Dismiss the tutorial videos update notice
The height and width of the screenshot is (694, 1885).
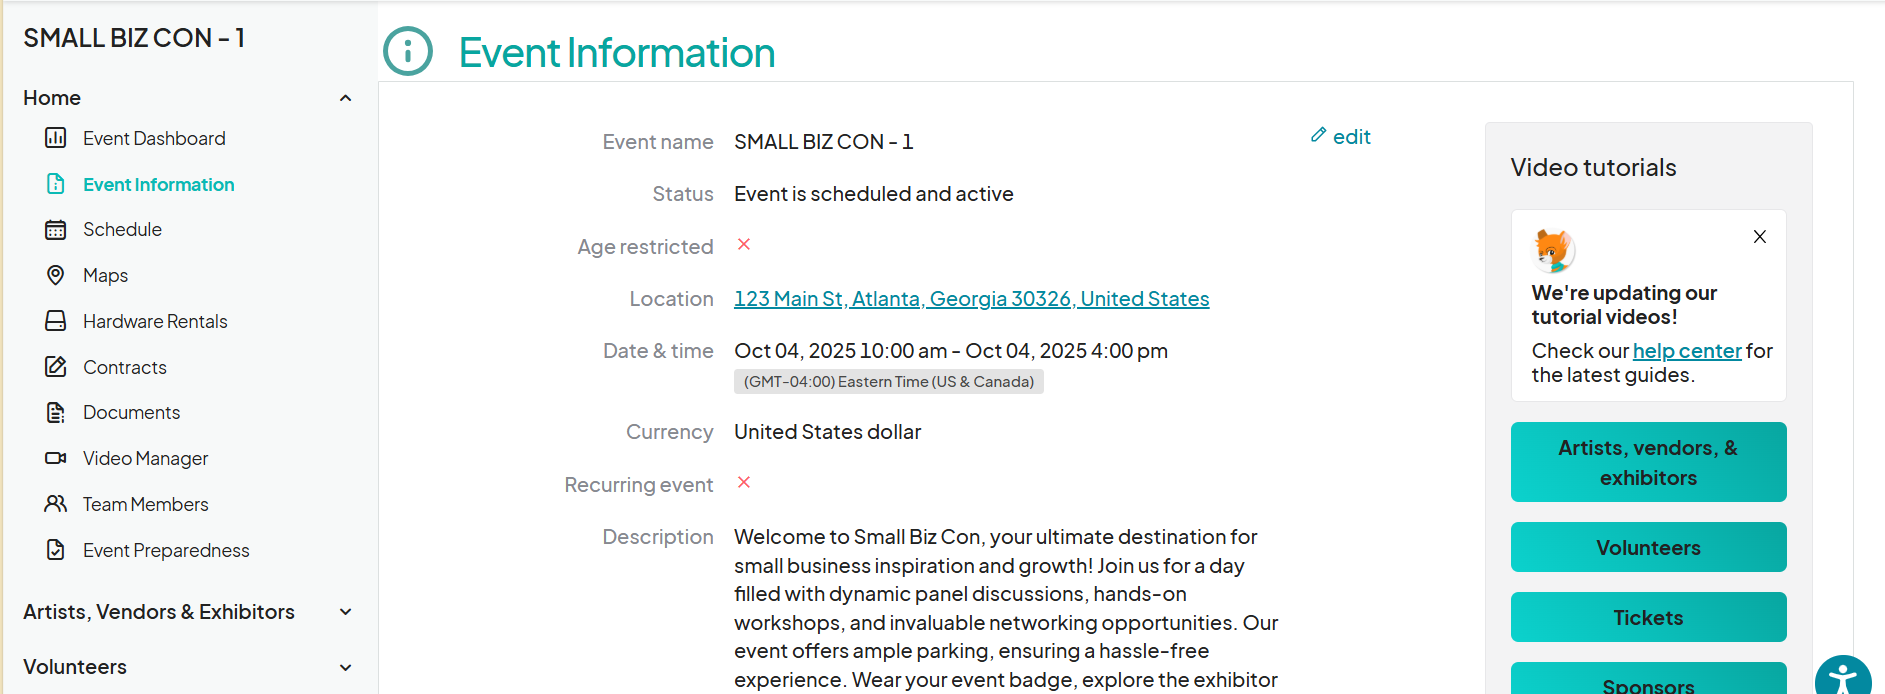1759,237
